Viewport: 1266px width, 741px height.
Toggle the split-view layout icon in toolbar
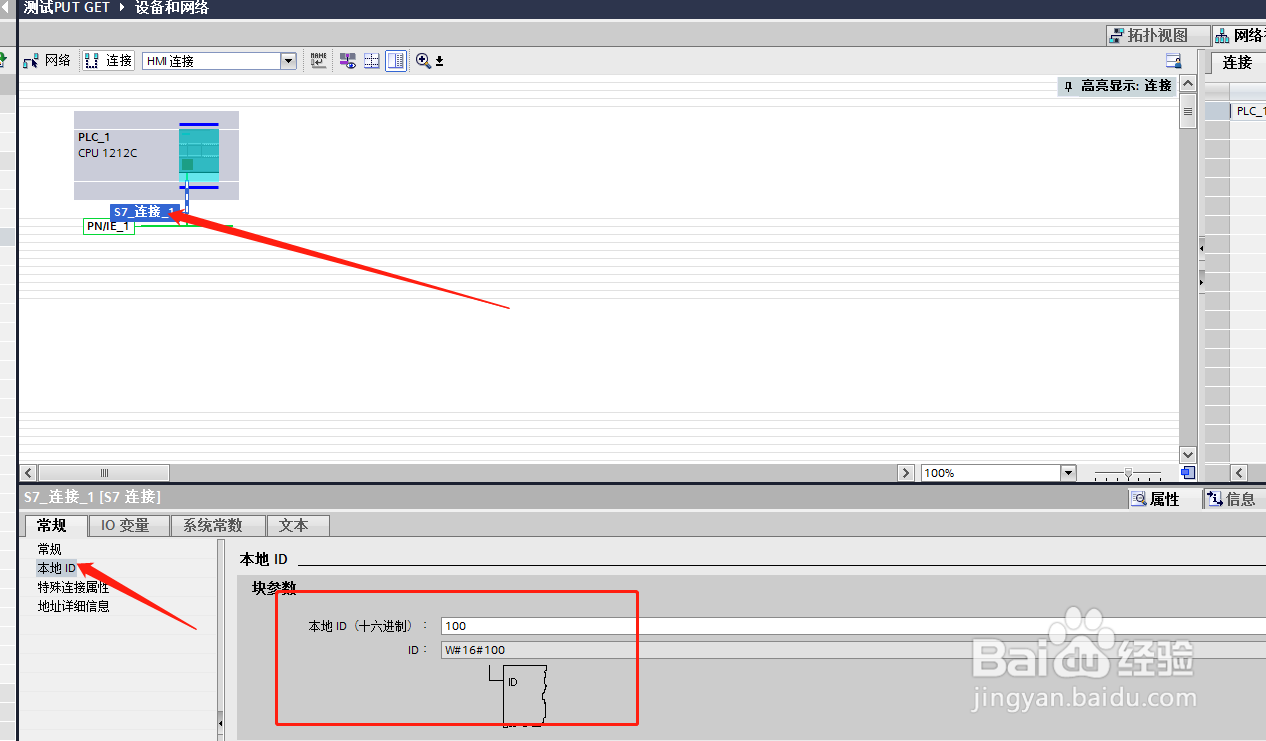click(x=396, y=61)
